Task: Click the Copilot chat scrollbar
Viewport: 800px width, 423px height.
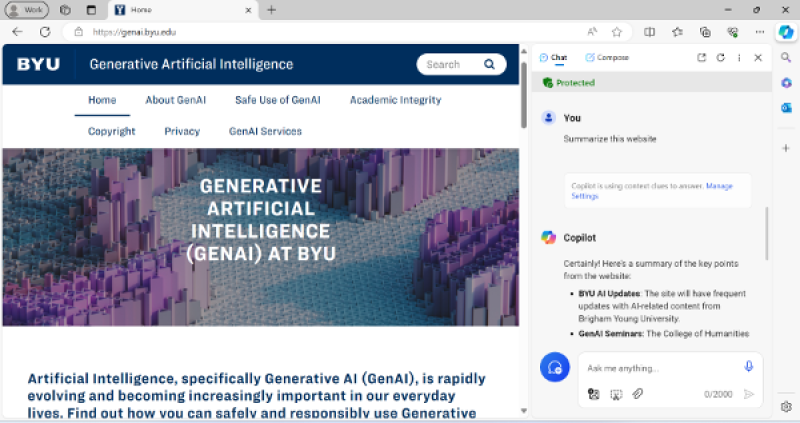Action: pos(766,234)
